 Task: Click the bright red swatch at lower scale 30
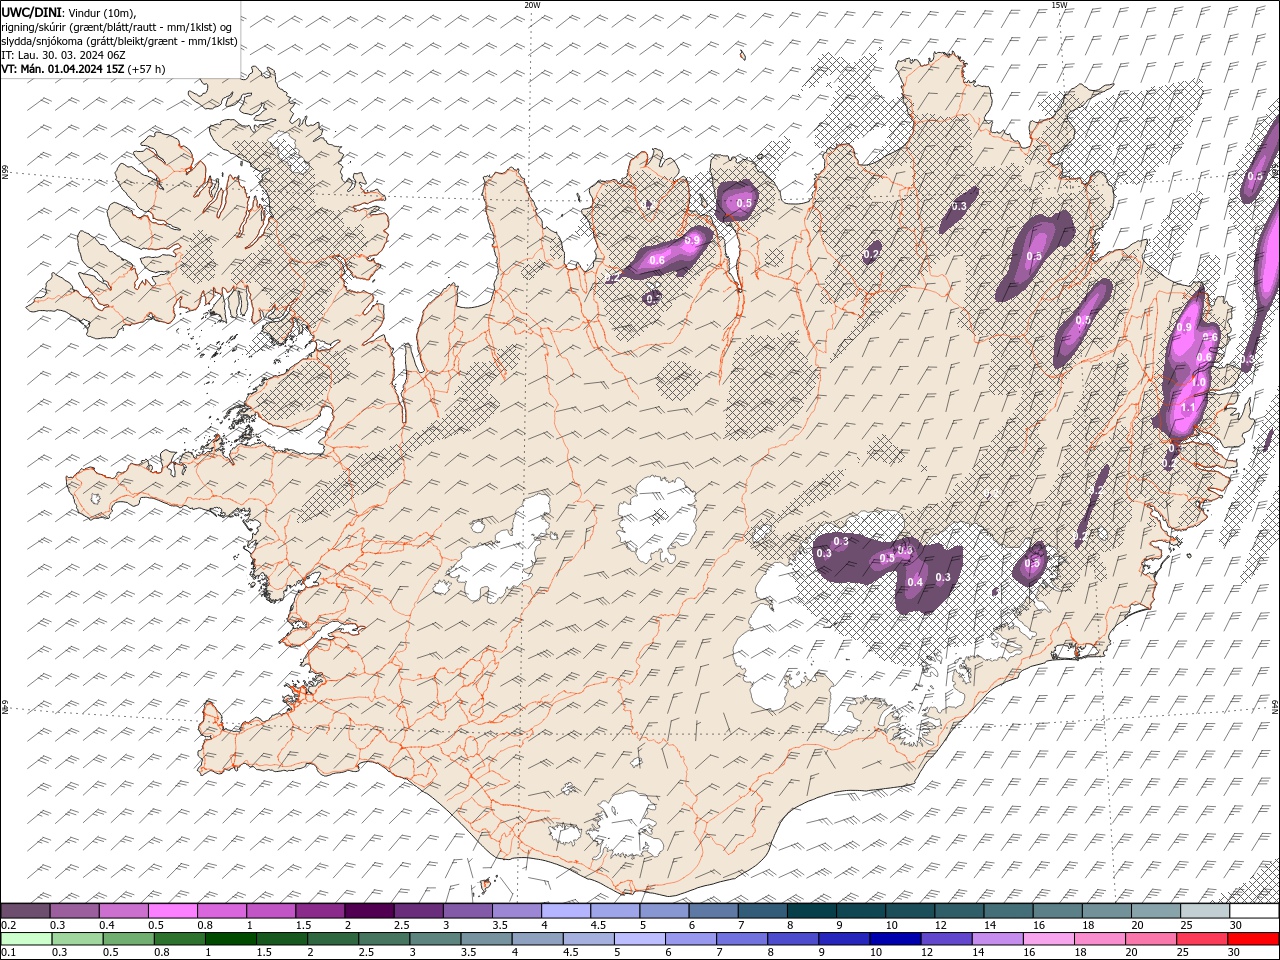coord(1252,939)
